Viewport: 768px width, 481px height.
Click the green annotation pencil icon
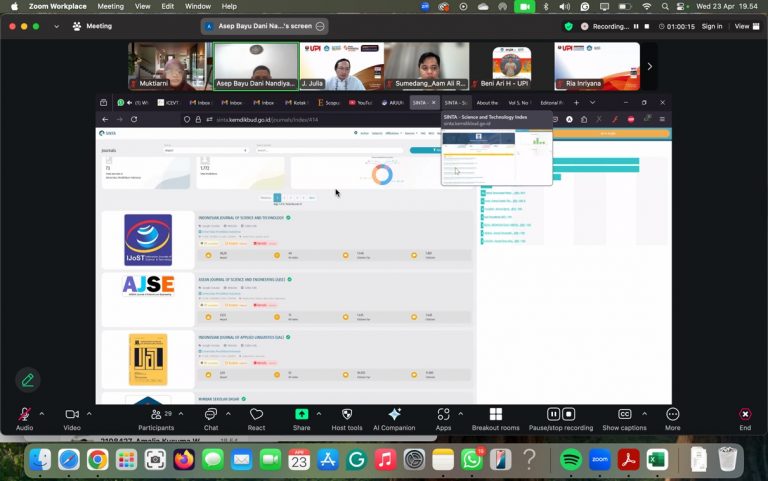(x=28, y=380)
